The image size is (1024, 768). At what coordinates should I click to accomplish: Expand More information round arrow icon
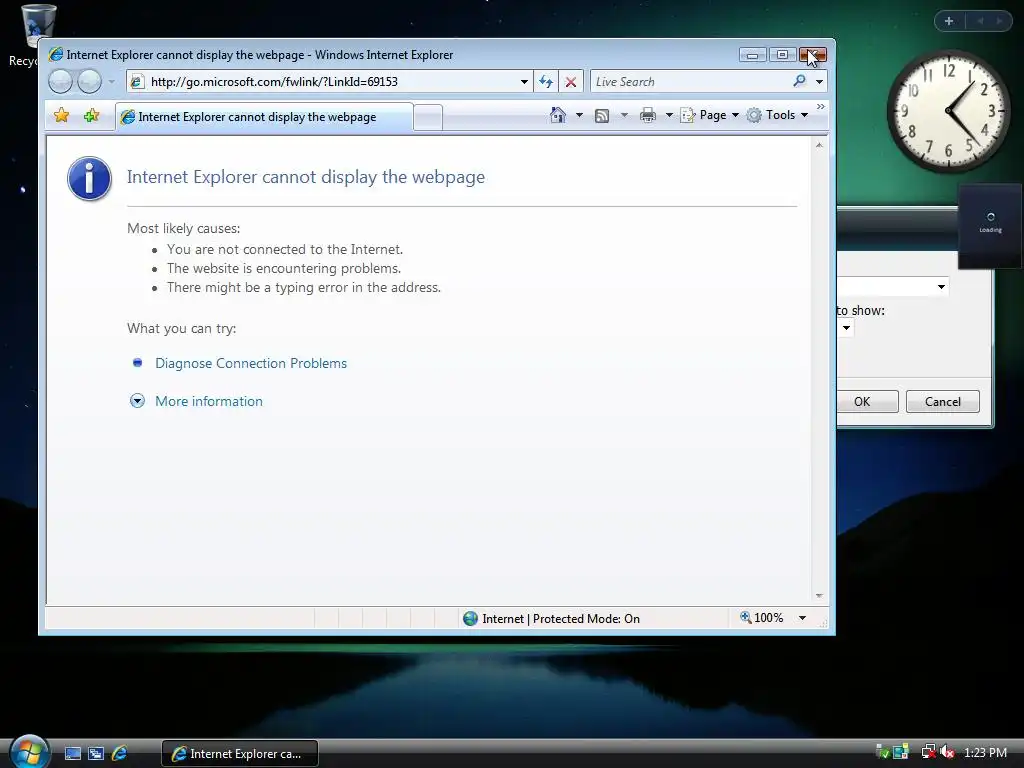pos(137,401)
